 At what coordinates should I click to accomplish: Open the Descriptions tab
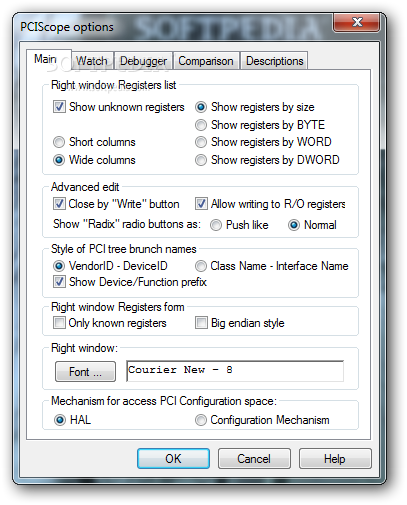pyautogui.click(x=274, y=61)
